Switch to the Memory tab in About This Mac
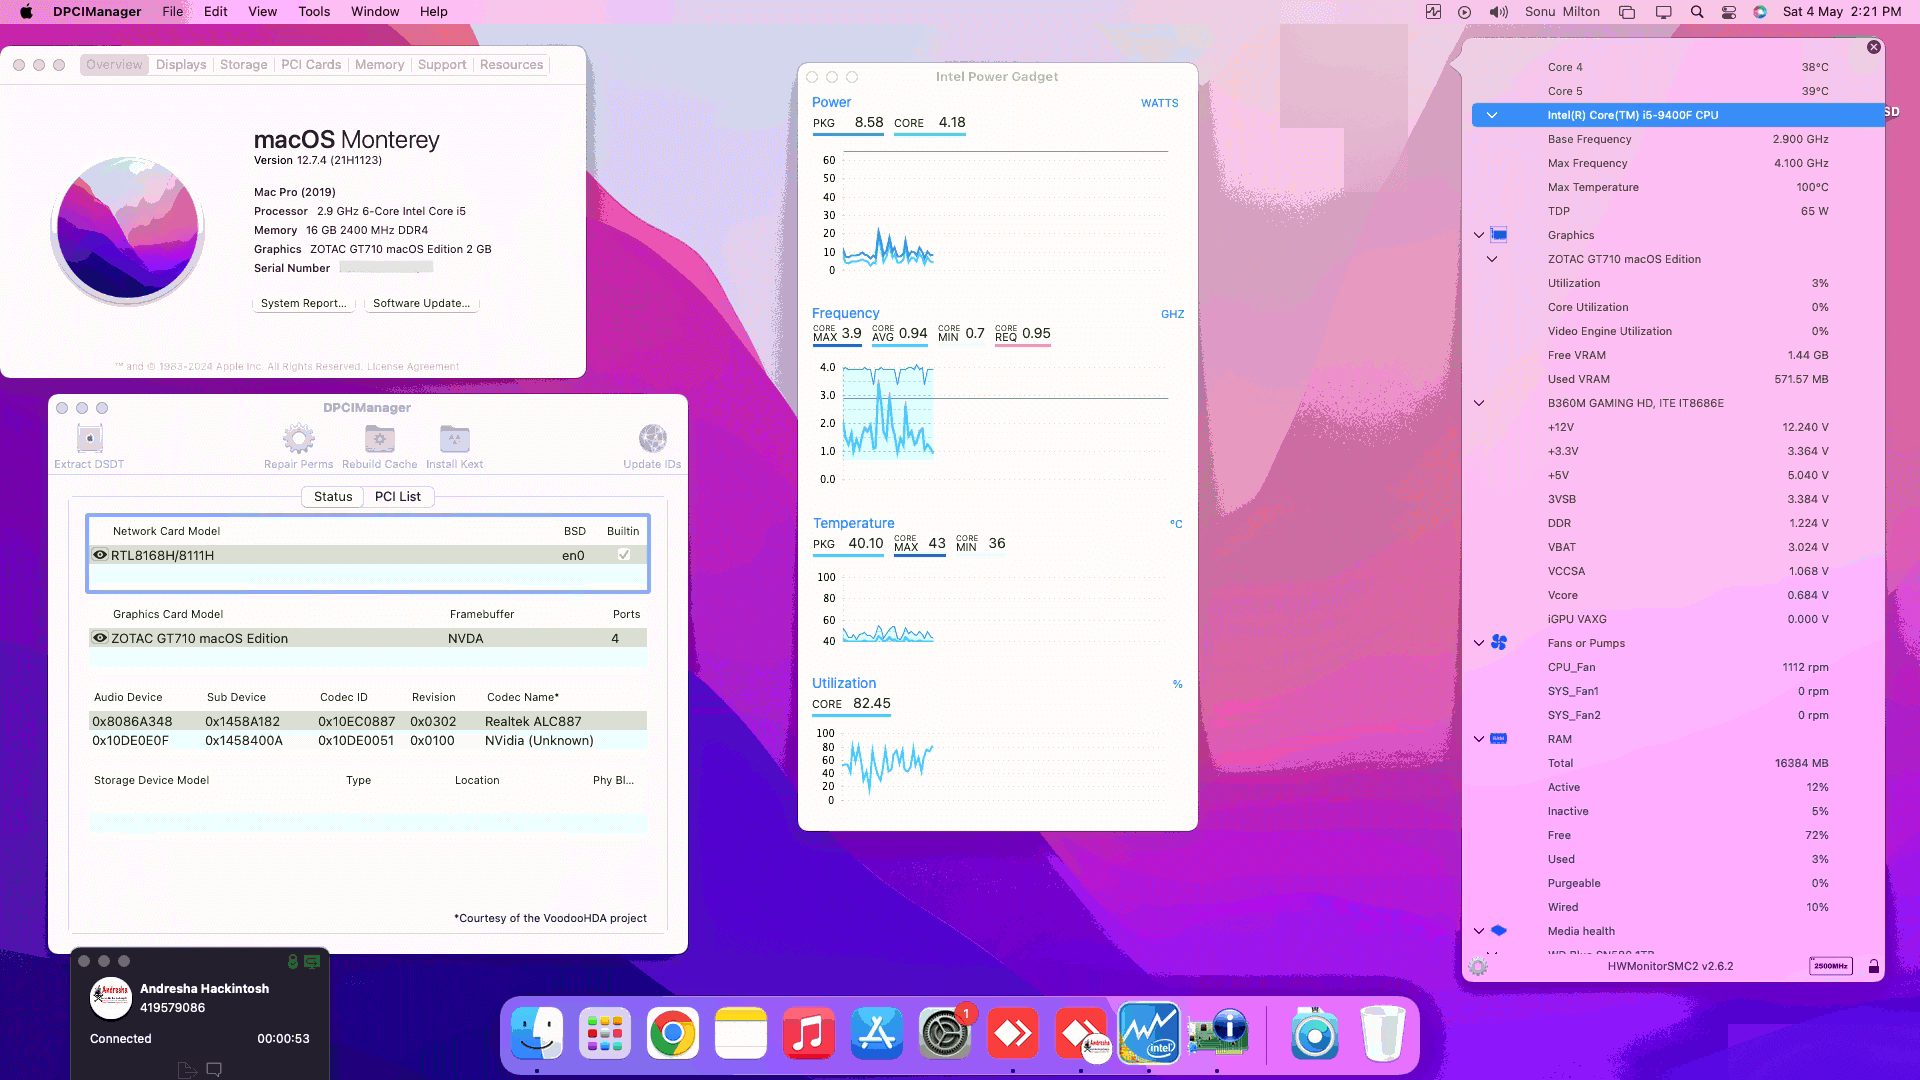 380,65
